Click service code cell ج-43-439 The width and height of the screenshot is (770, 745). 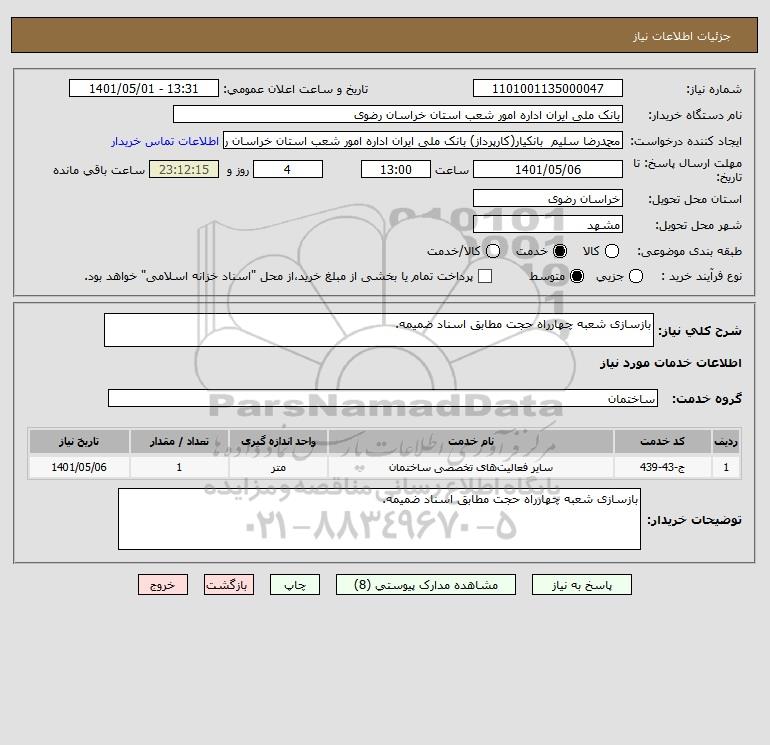(662, 467)
